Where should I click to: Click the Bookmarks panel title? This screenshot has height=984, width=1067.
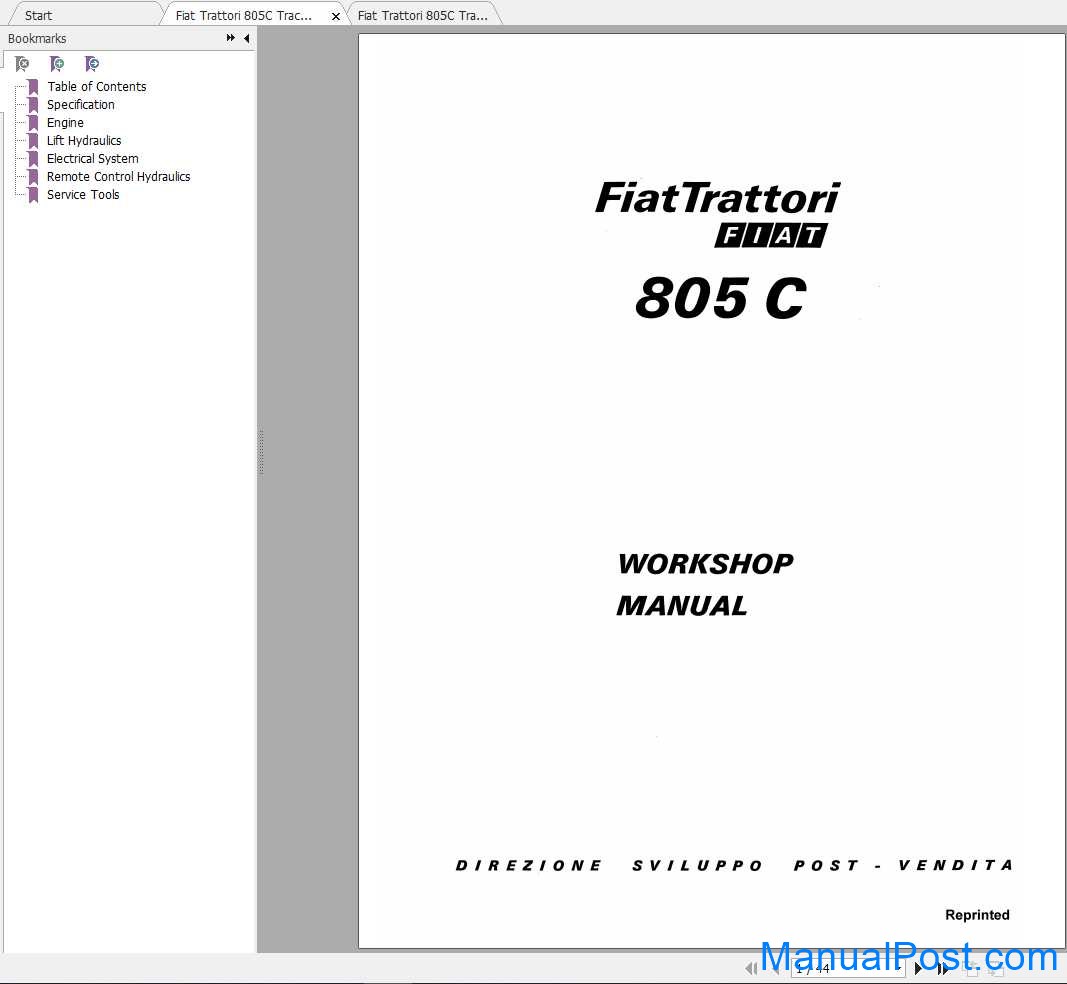pyautogui.click(x=37, y=39)
